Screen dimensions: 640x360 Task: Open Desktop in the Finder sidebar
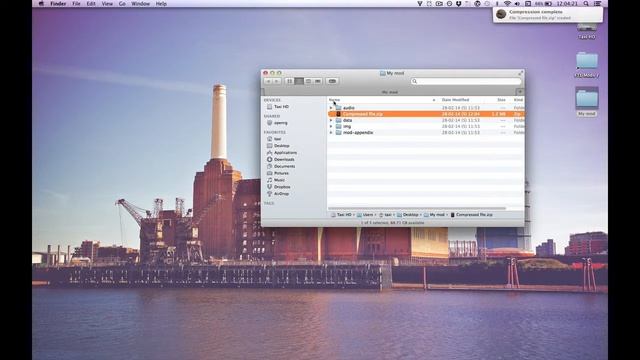[x=278, y=146]
